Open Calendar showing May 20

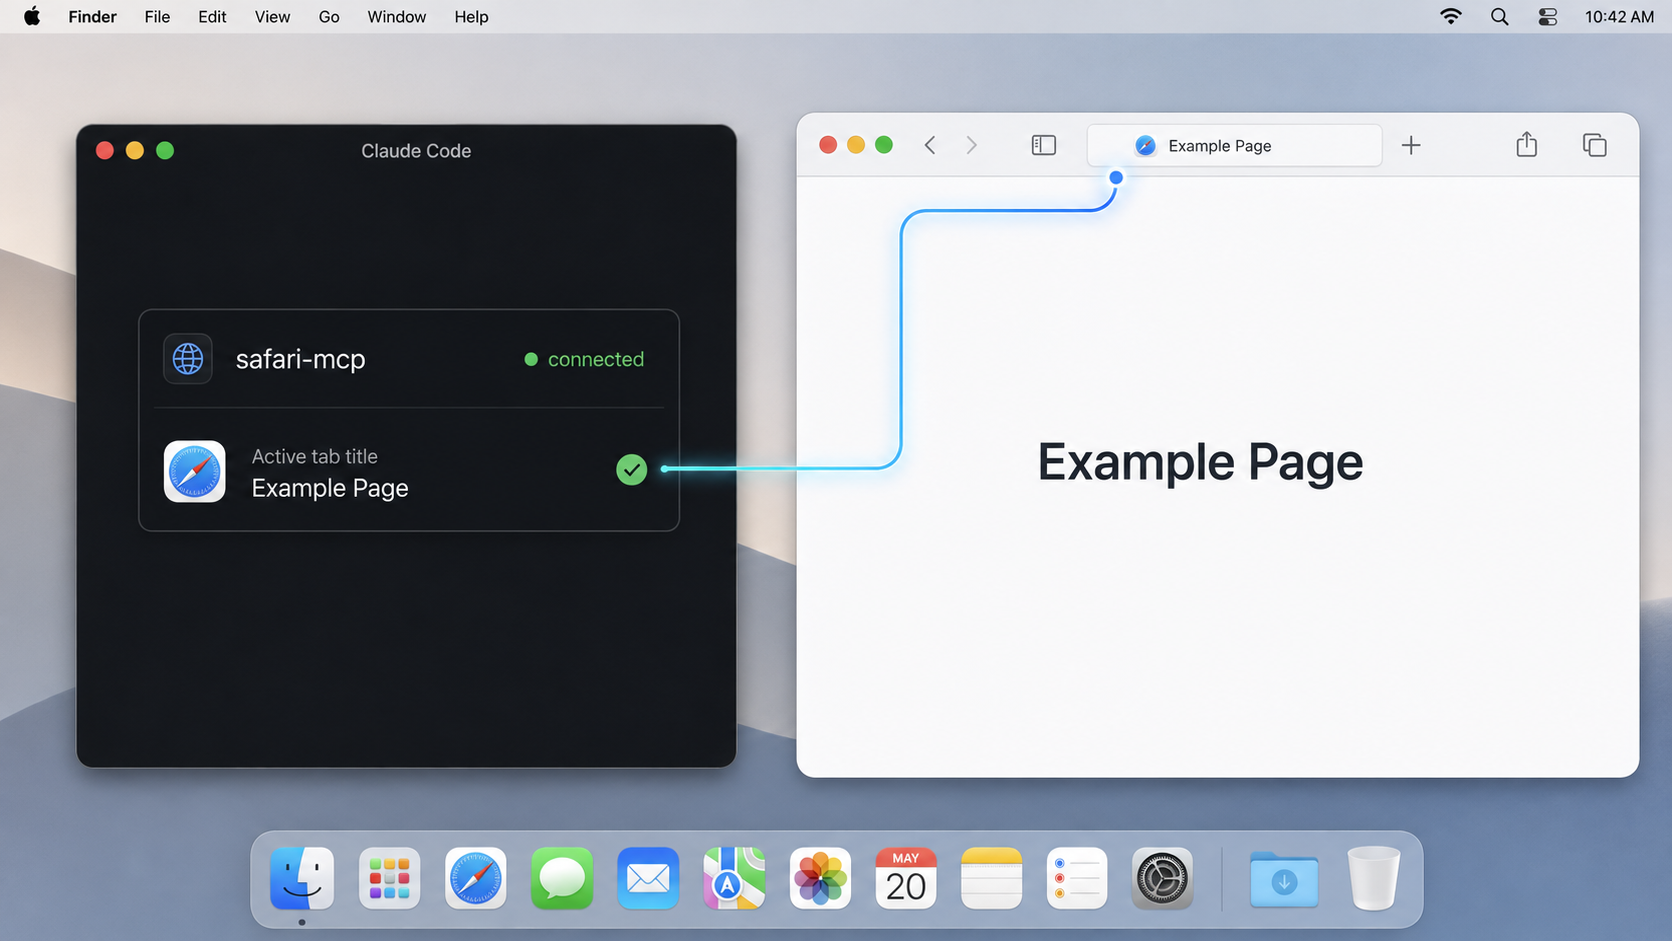[x=906, y=879]
